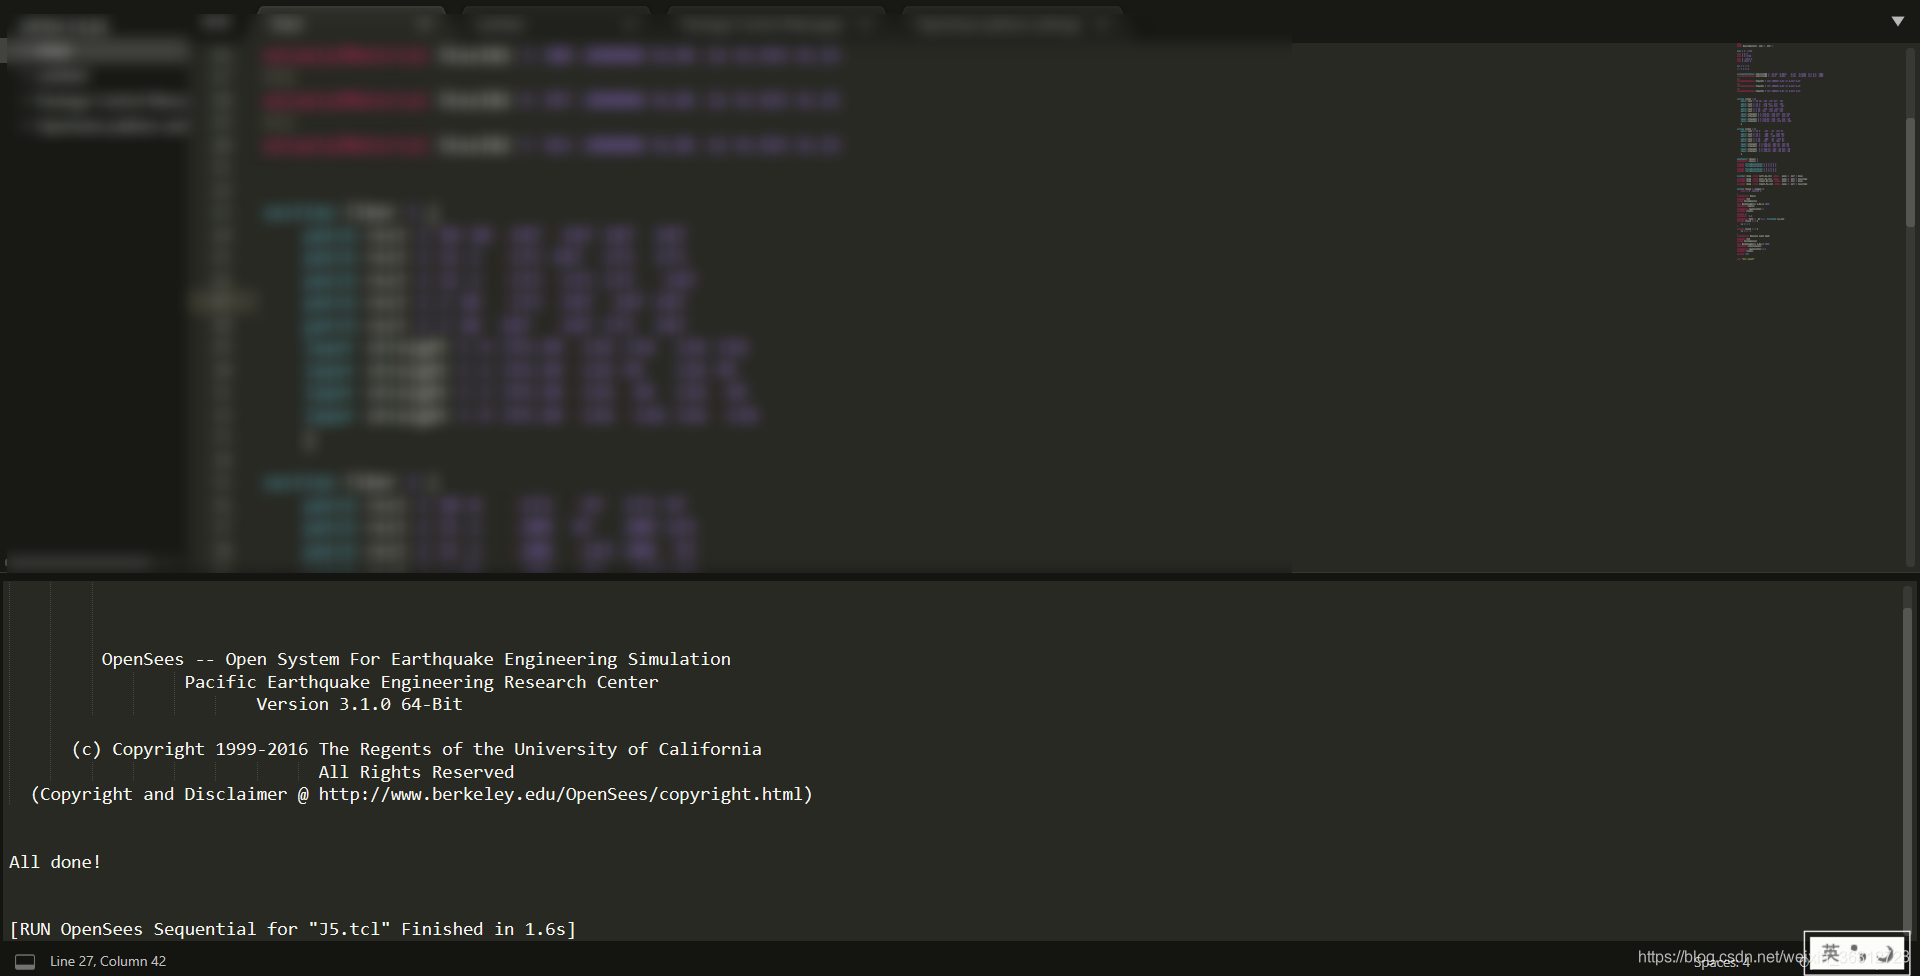The image size is (1920, 976).
Task: Open the tab list dropdown arrow
Action: click(1897, 21)
